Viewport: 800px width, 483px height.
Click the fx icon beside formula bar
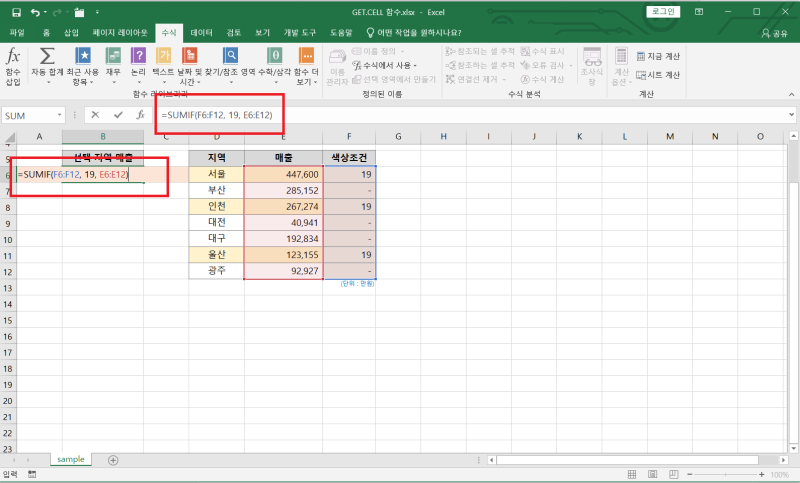pos(140,115)
